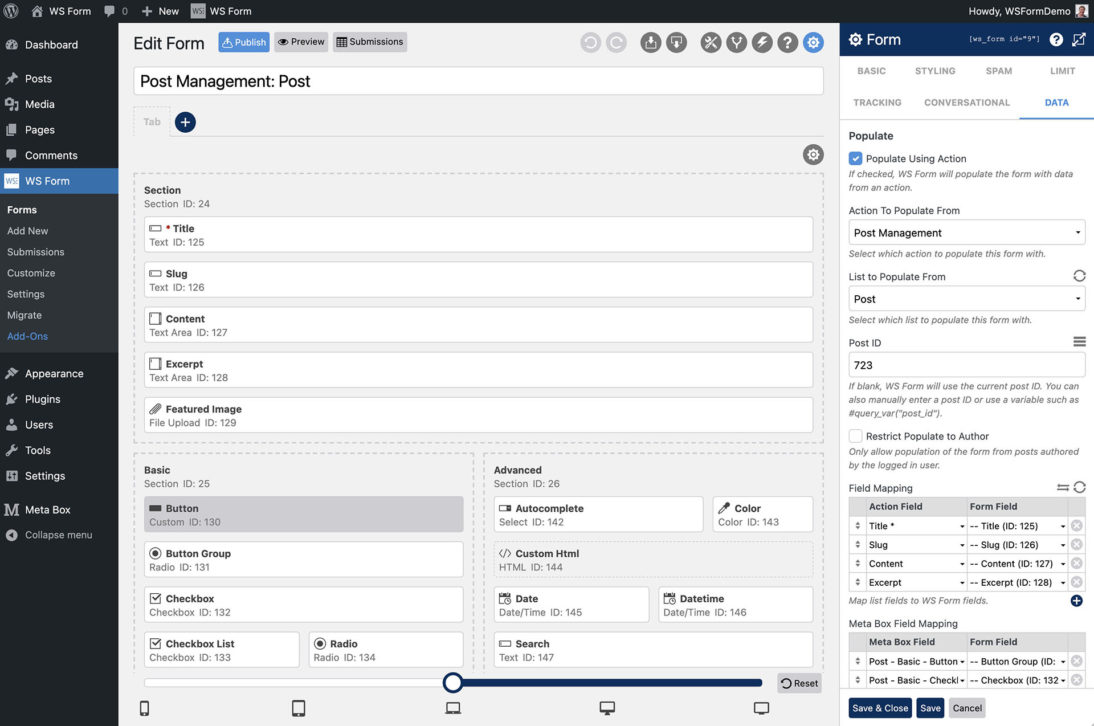Screen dimensions: 1094x726
Task: Refresh the Field Mapping list icon
Action: pos(1079,487)
